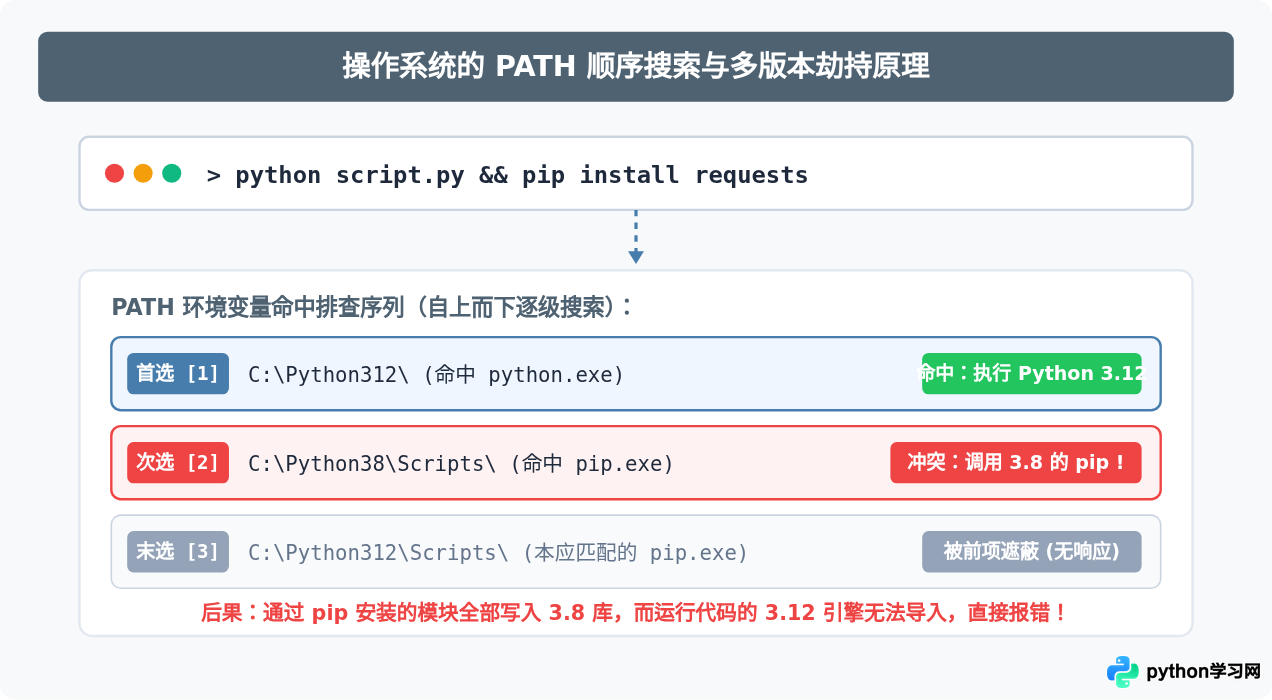Click the command python script.py && pip install requests
Screen dimensions: 1272x700
521,175
